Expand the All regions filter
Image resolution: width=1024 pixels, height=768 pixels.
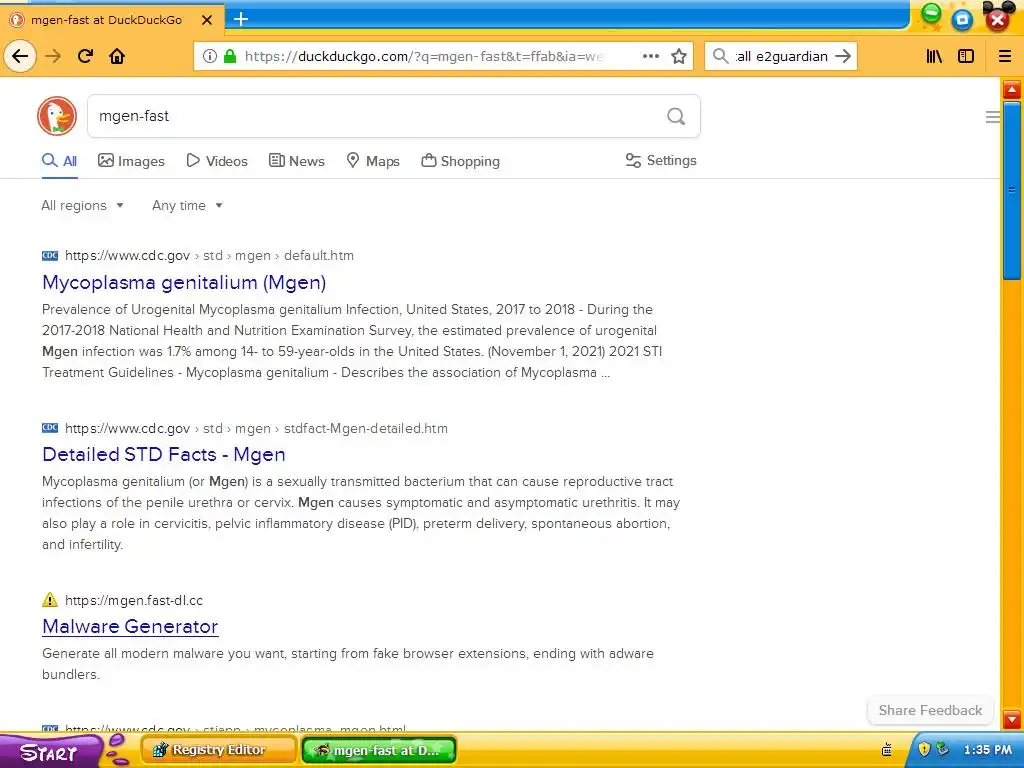point(82,205)
